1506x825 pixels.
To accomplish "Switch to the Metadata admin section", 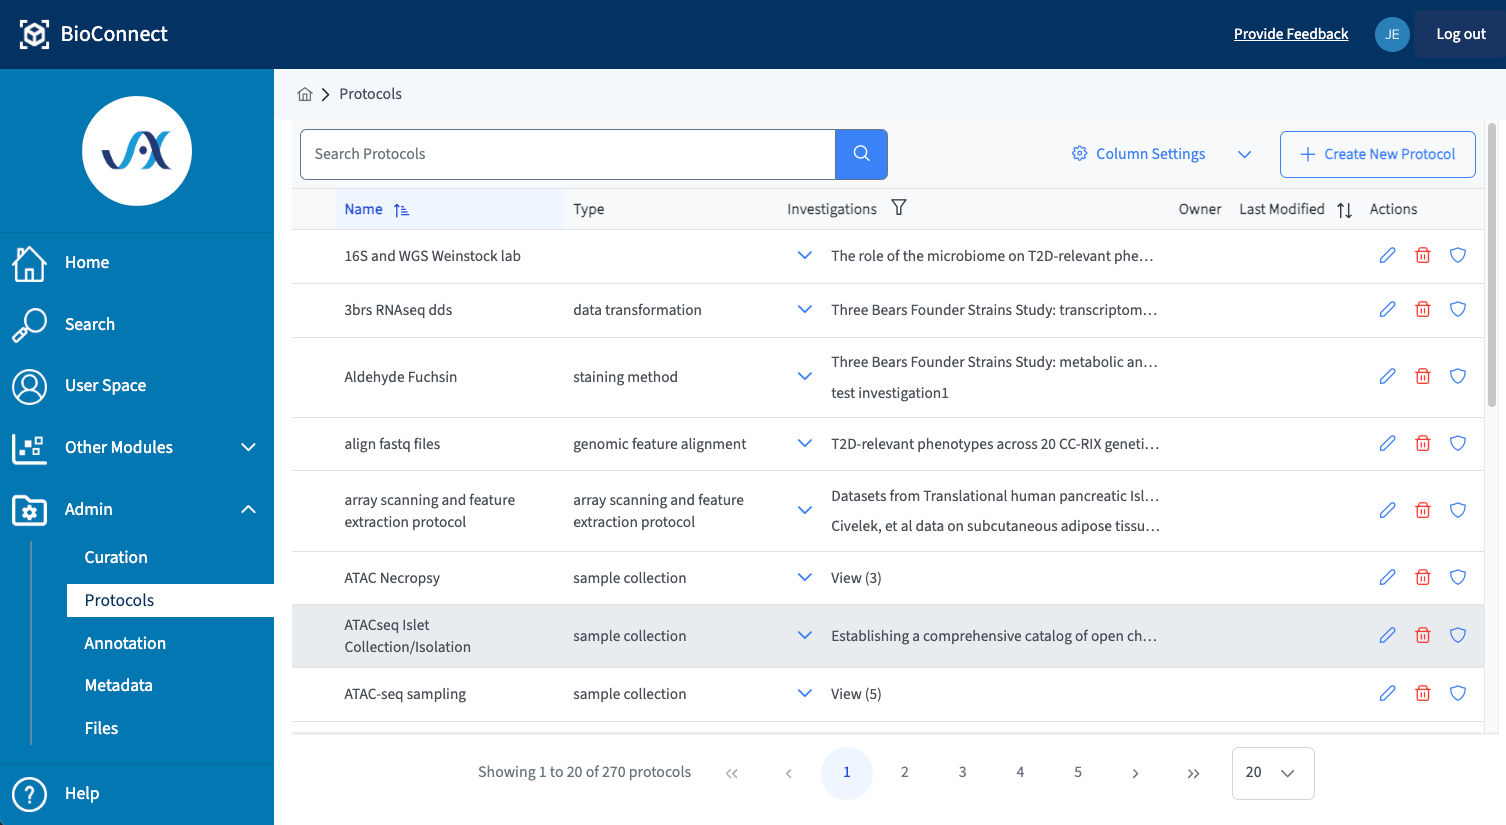I will pyautogui.click(x=118, y=685).
